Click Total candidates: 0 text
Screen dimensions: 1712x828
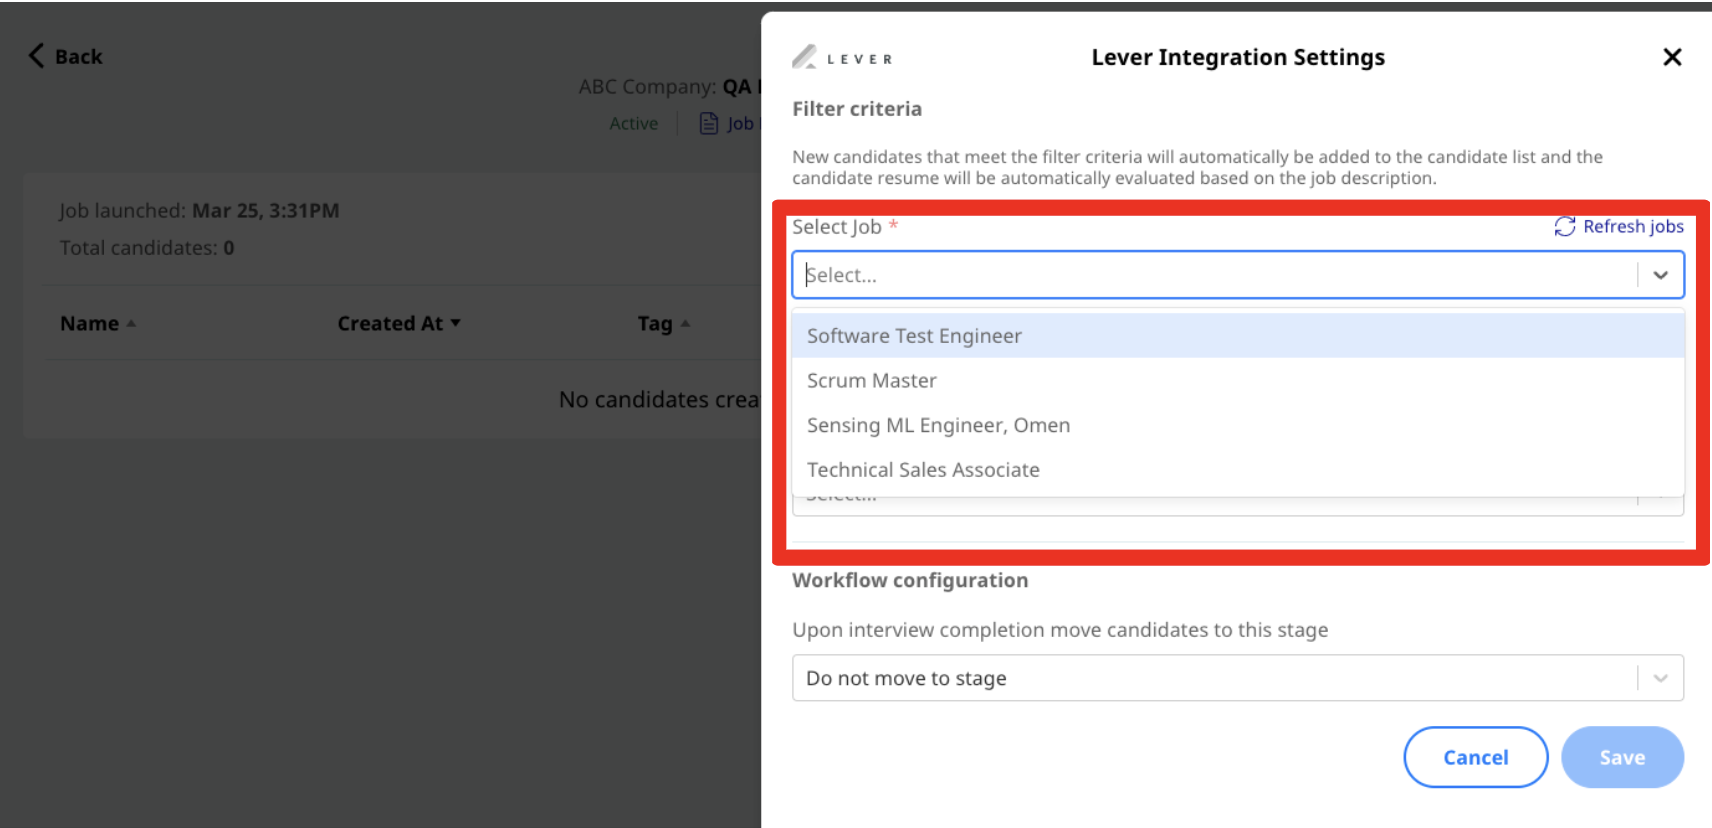147,248
